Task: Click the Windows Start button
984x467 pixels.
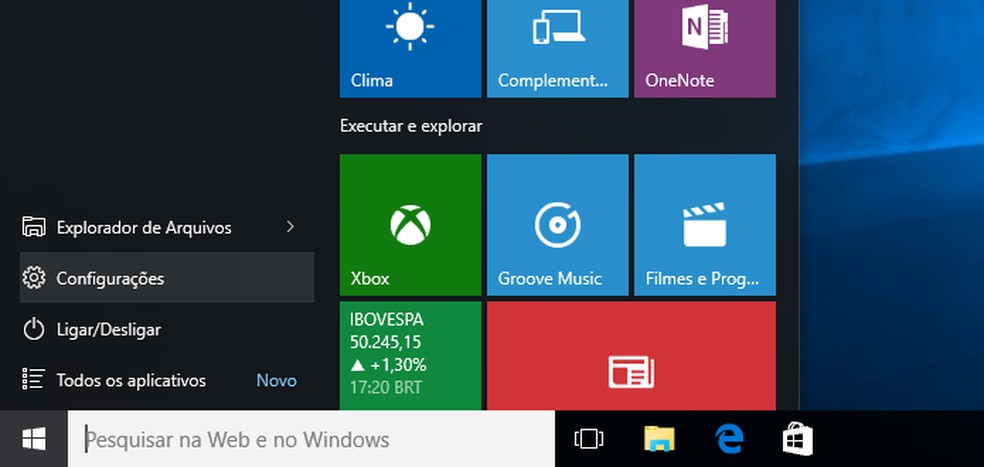Action: pyautogui.click(x=33, y=439)
